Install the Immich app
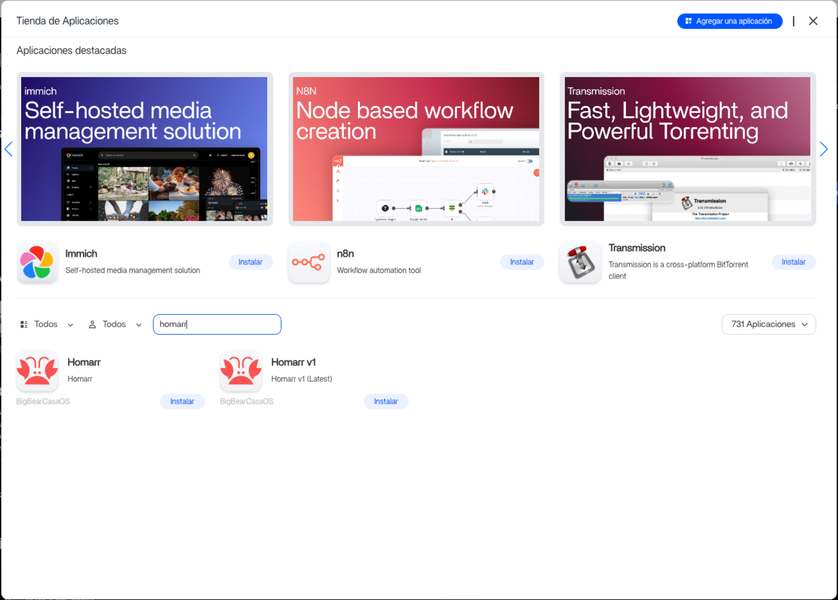The height and width of the screenshot is (600, 838). [x=250, y=262]
